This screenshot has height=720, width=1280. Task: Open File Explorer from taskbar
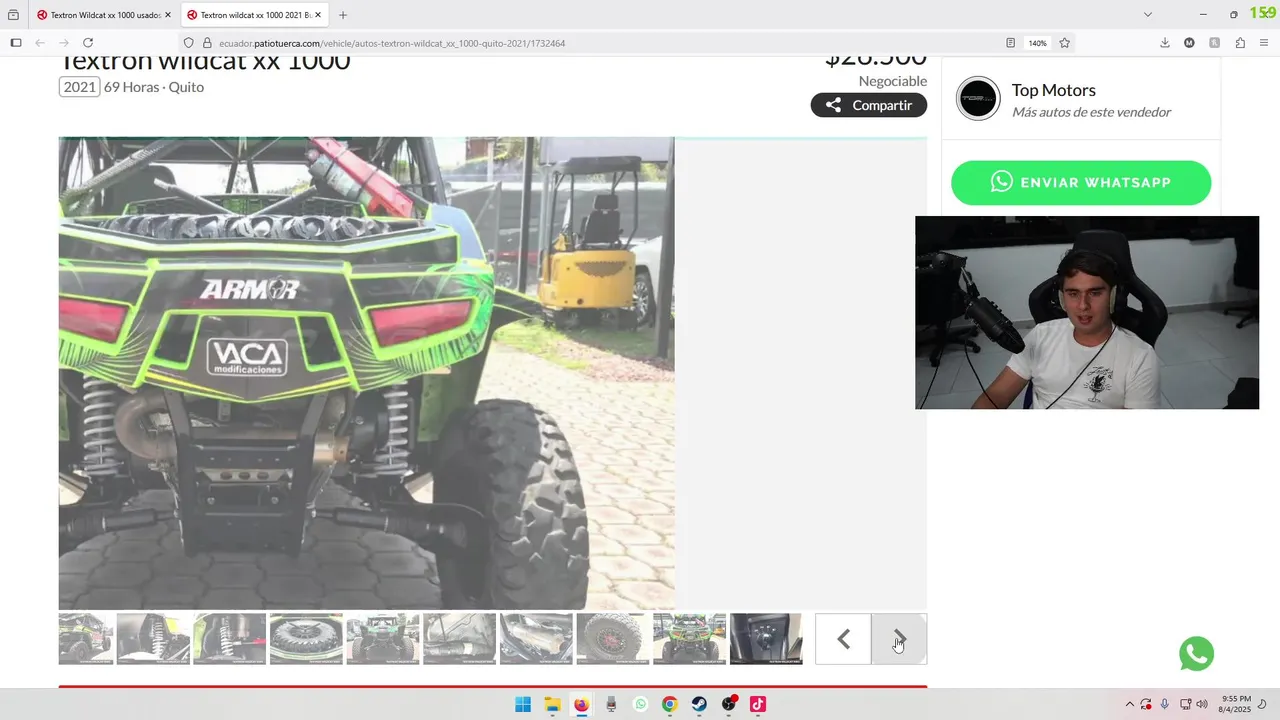(552, 704)
